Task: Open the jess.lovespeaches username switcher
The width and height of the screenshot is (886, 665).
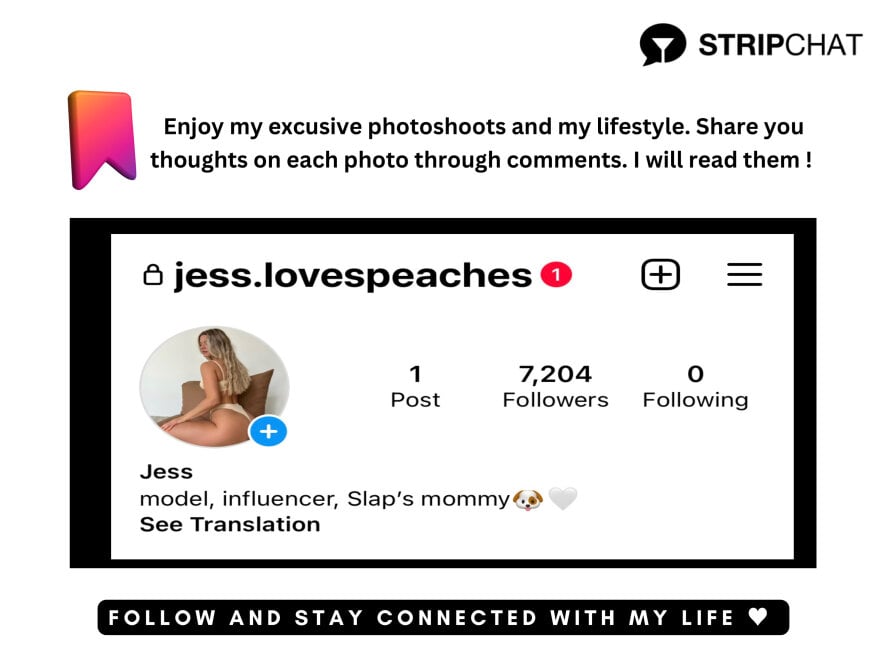Action: pos(353,276)
